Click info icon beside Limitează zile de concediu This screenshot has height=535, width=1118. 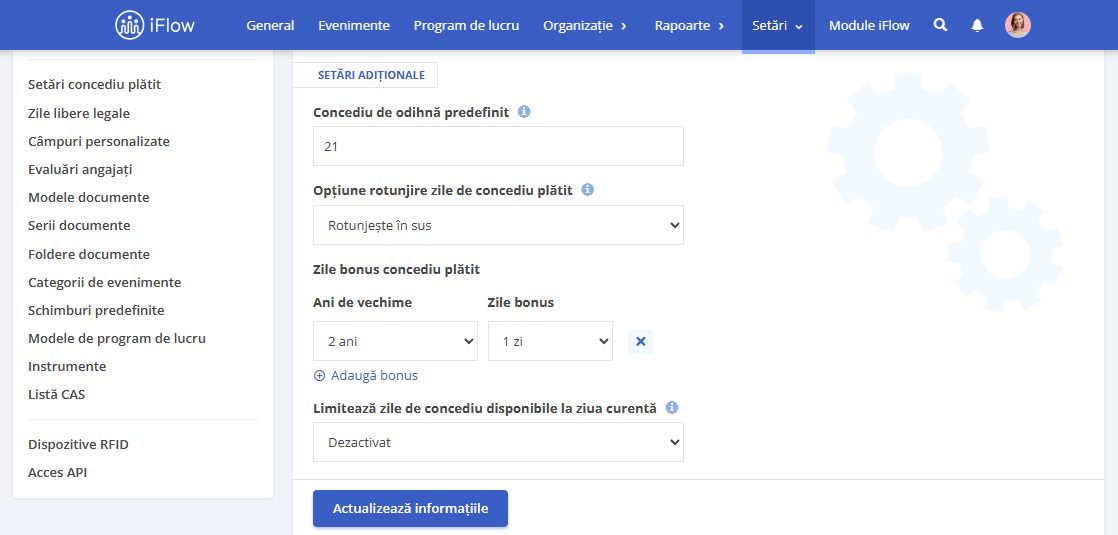671,408
